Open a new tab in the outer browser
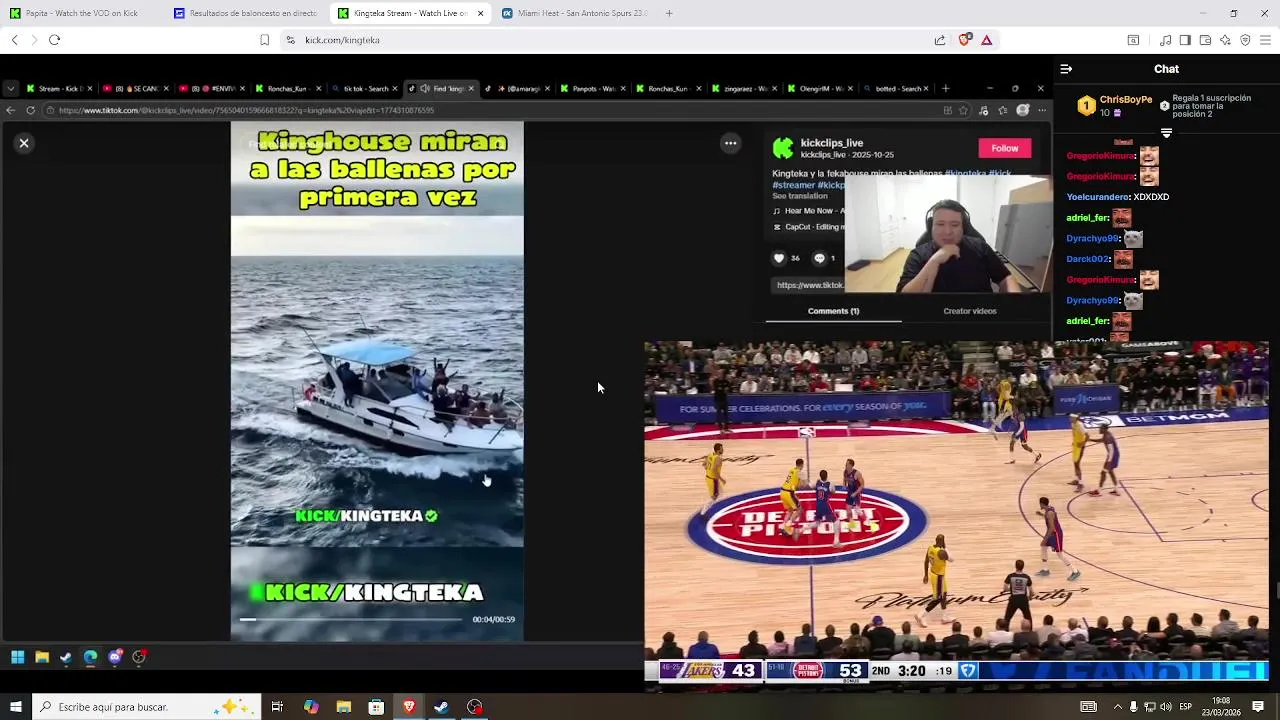 [669, 13]
